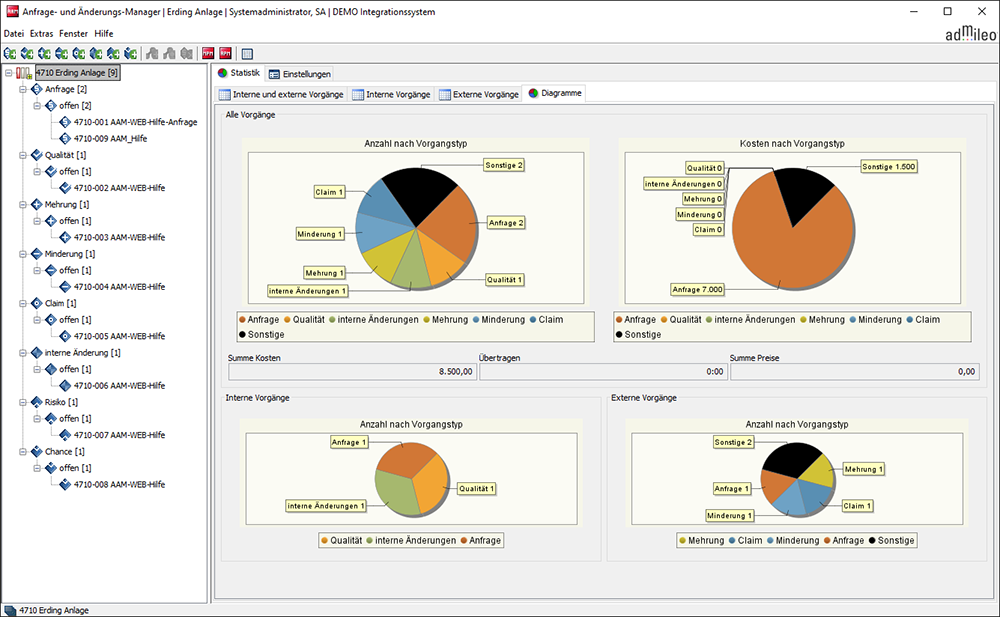The width and height of the screenshot is (1000, 617).
Task: Select tree item 4710-008 AAM-WEB-Hilfe
Action: pyautogui.click(x=119, y=484)
